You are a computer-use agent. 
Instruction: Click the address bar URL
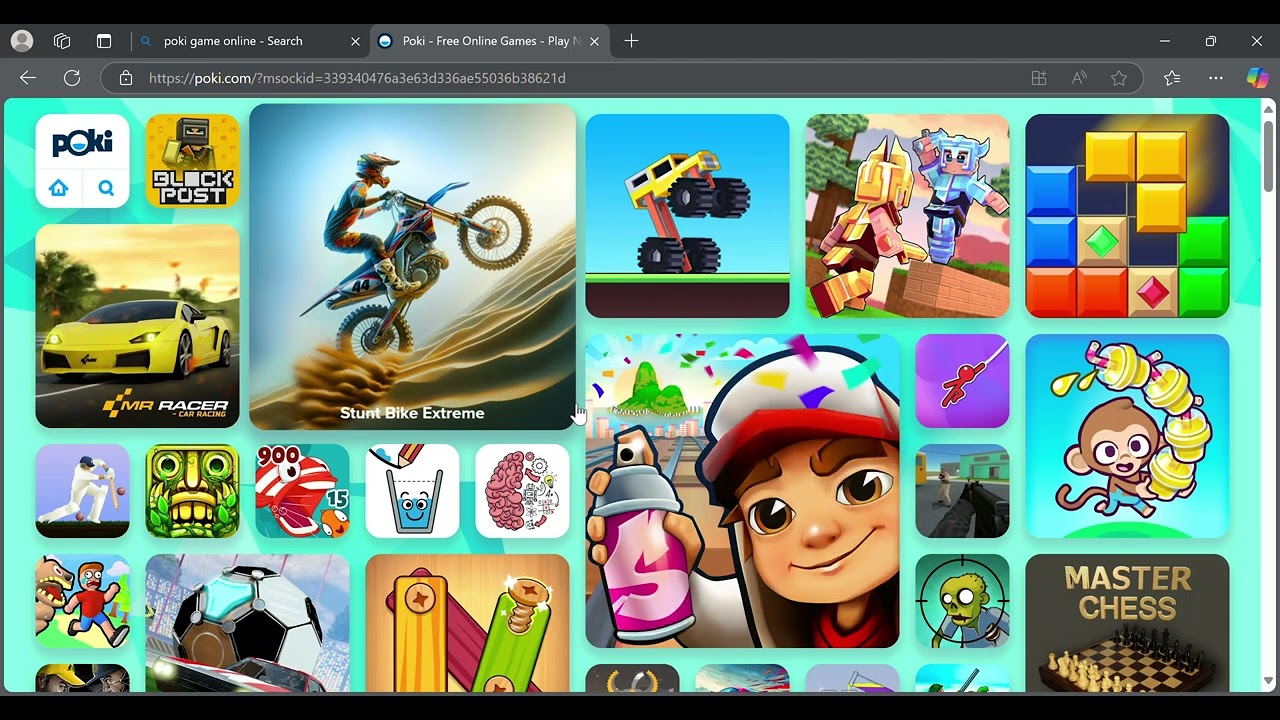357,78
